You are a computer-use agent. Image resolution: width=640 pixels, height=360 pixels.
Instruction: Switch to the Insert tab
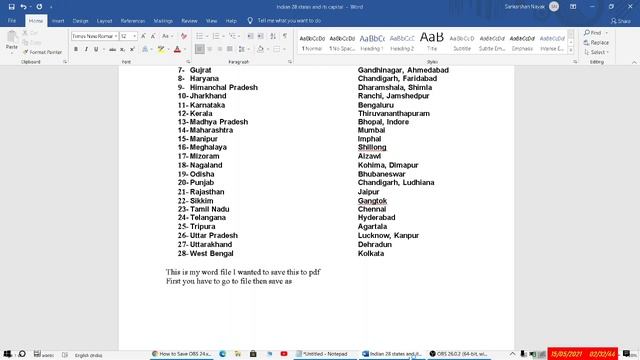point(58,21)
